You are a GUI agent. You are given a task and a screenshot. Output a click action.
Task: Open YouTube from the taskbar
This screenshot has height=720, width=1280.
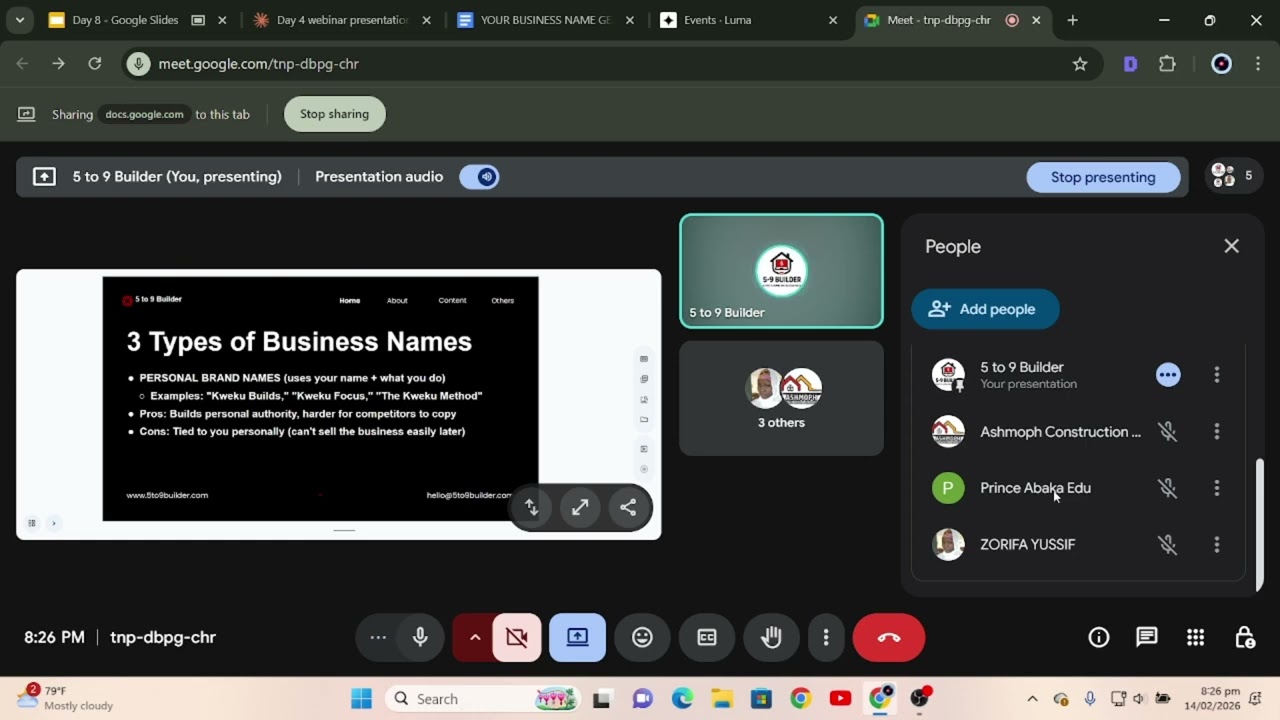840,699
